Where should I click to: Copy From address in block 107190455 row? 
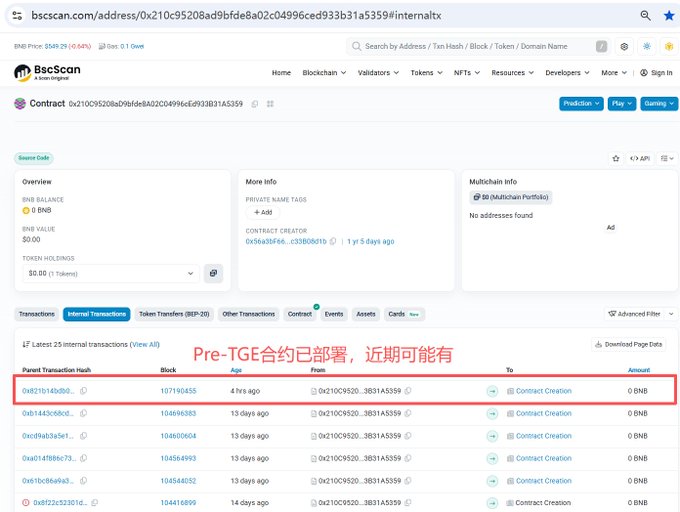(x=408, y=391)
